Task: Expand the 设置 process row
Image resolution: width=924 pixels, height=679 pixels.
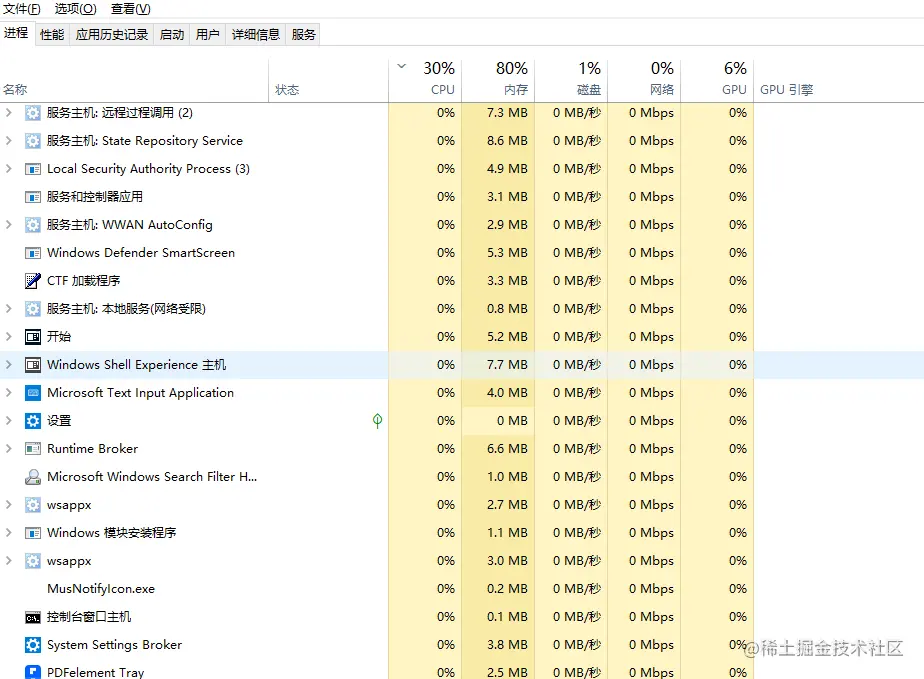Action: [8, 420]
